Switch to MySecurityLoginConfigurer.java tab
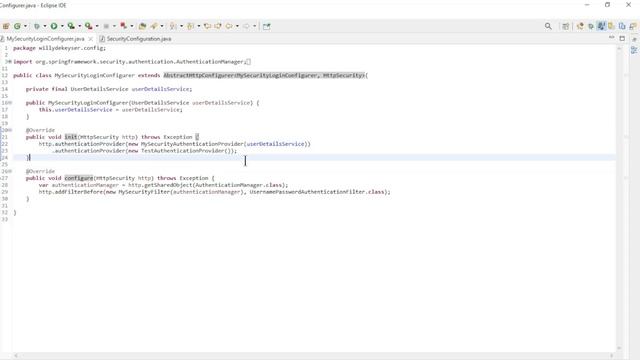The width and height of the screenshot is (640, 360). tap(45, 39)
